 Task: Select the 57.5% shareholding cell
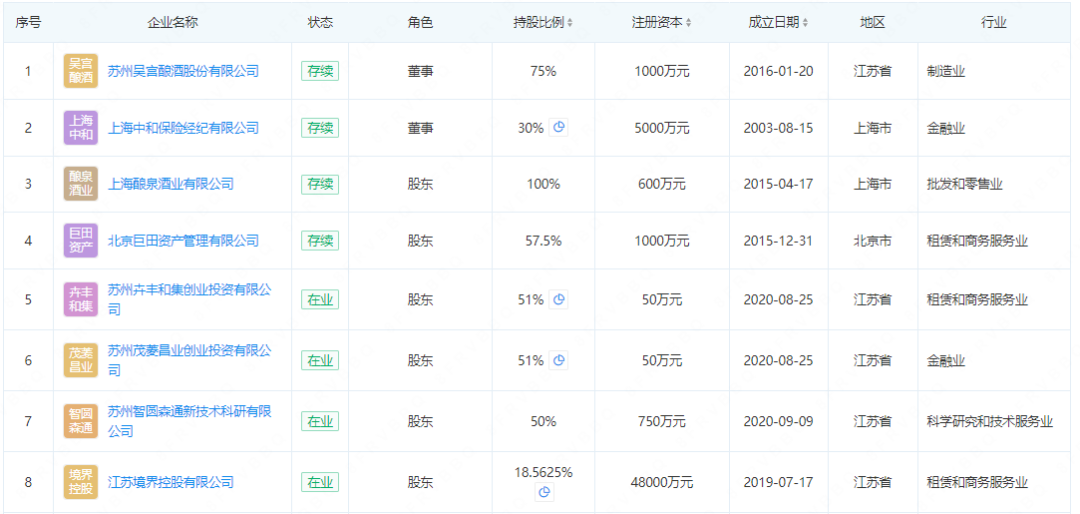coord(543,241)
